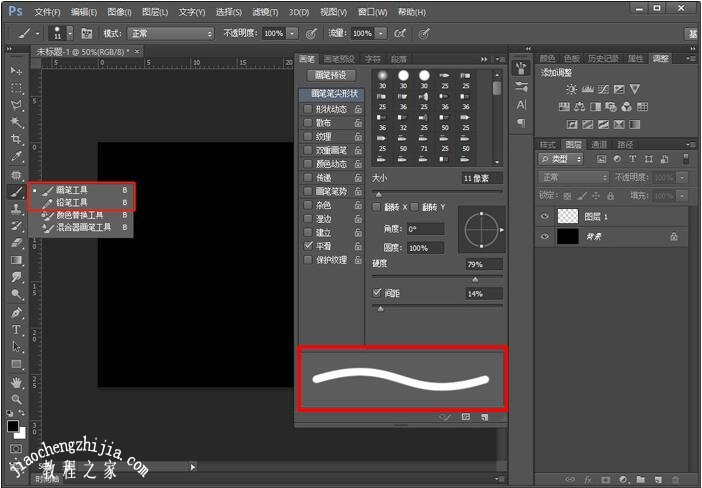Viewport: 702px width, 488px height.
Task: Toggle the 间距 spacing checkbox
Action: [x=377, y=293]
